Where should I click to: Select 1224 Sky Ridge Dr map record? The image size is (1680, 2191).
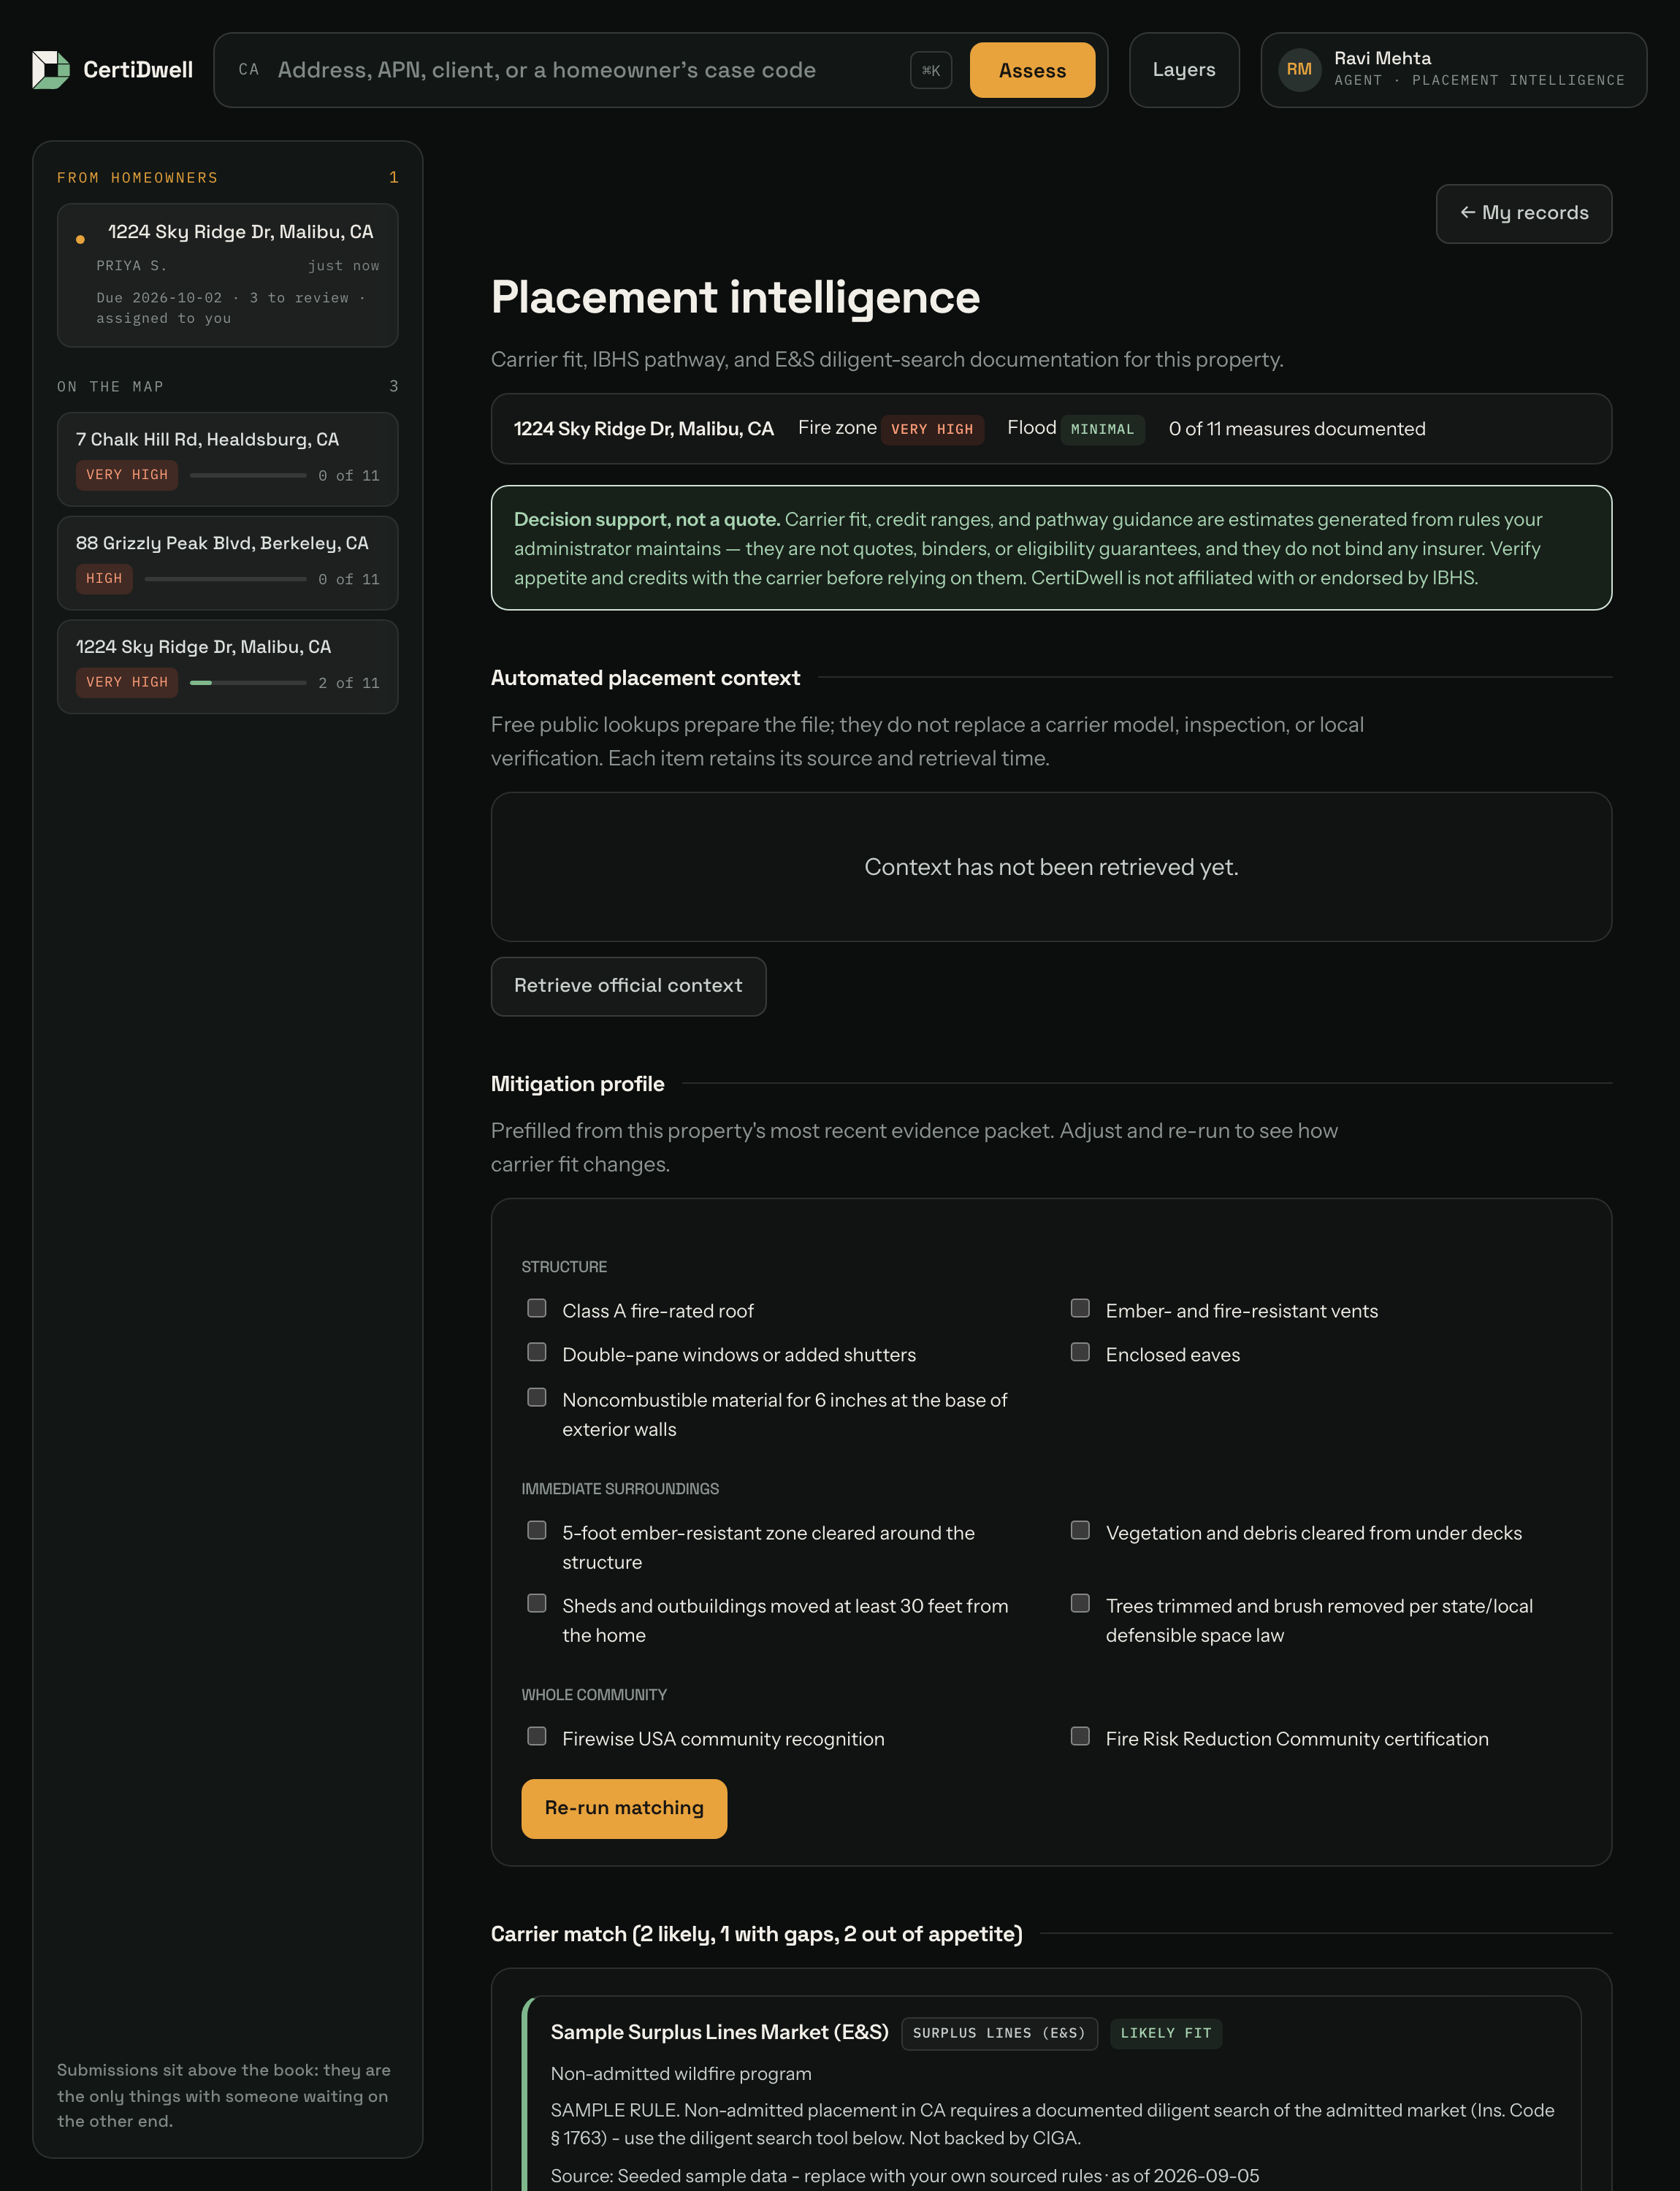(228, 667)
